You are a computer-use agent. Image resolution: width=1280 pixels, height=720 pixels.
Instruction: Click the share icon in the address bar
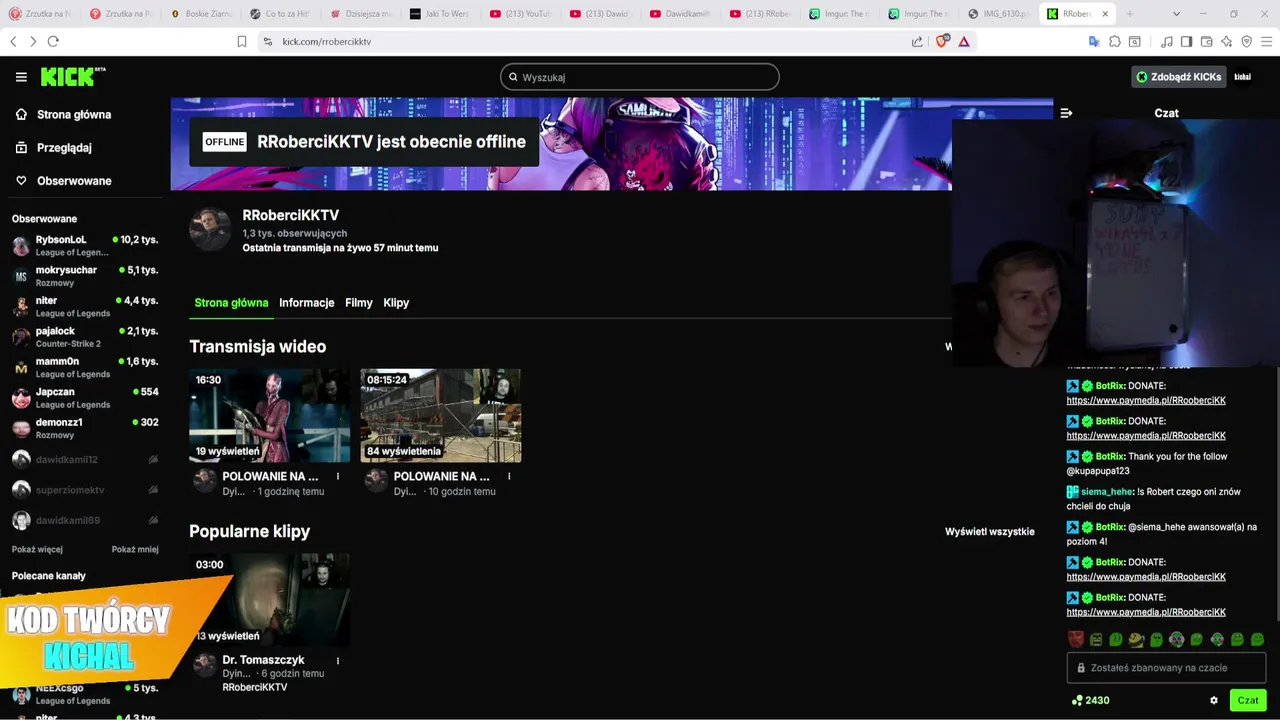pos(917,41)
